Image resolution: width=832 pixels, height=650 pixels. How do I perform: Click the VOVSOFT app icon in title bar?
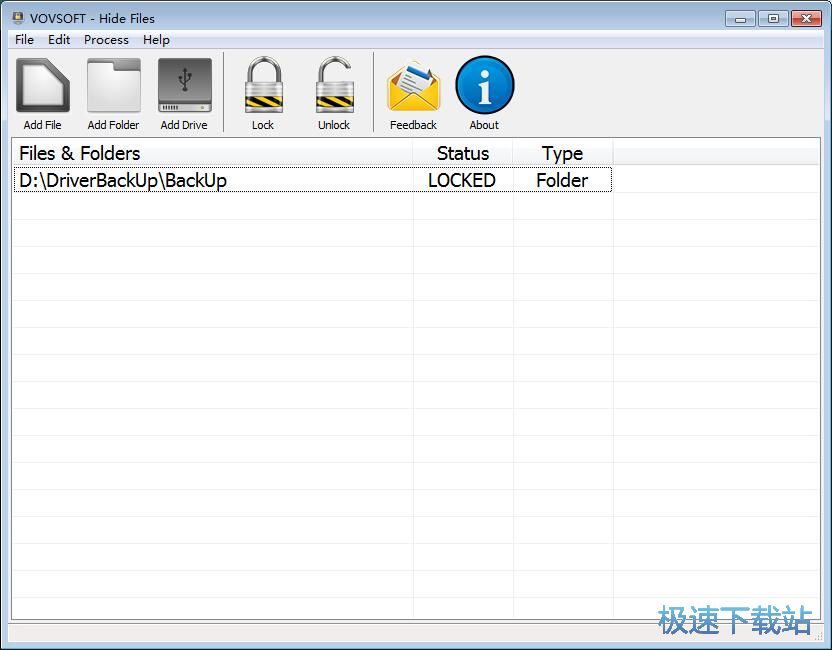point(18,18)
